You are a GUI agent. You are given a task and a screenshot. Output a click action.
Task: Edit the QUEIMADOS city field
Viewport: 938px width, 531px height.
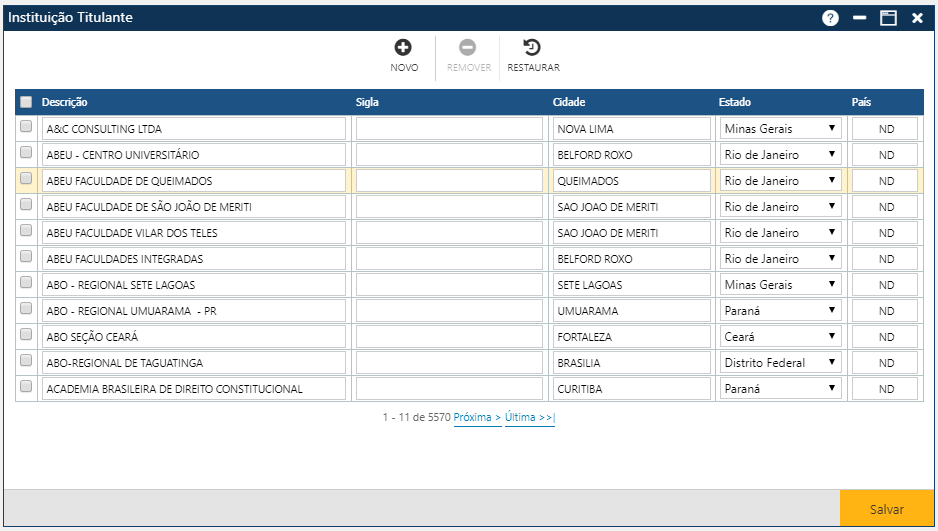click(632, 181)
